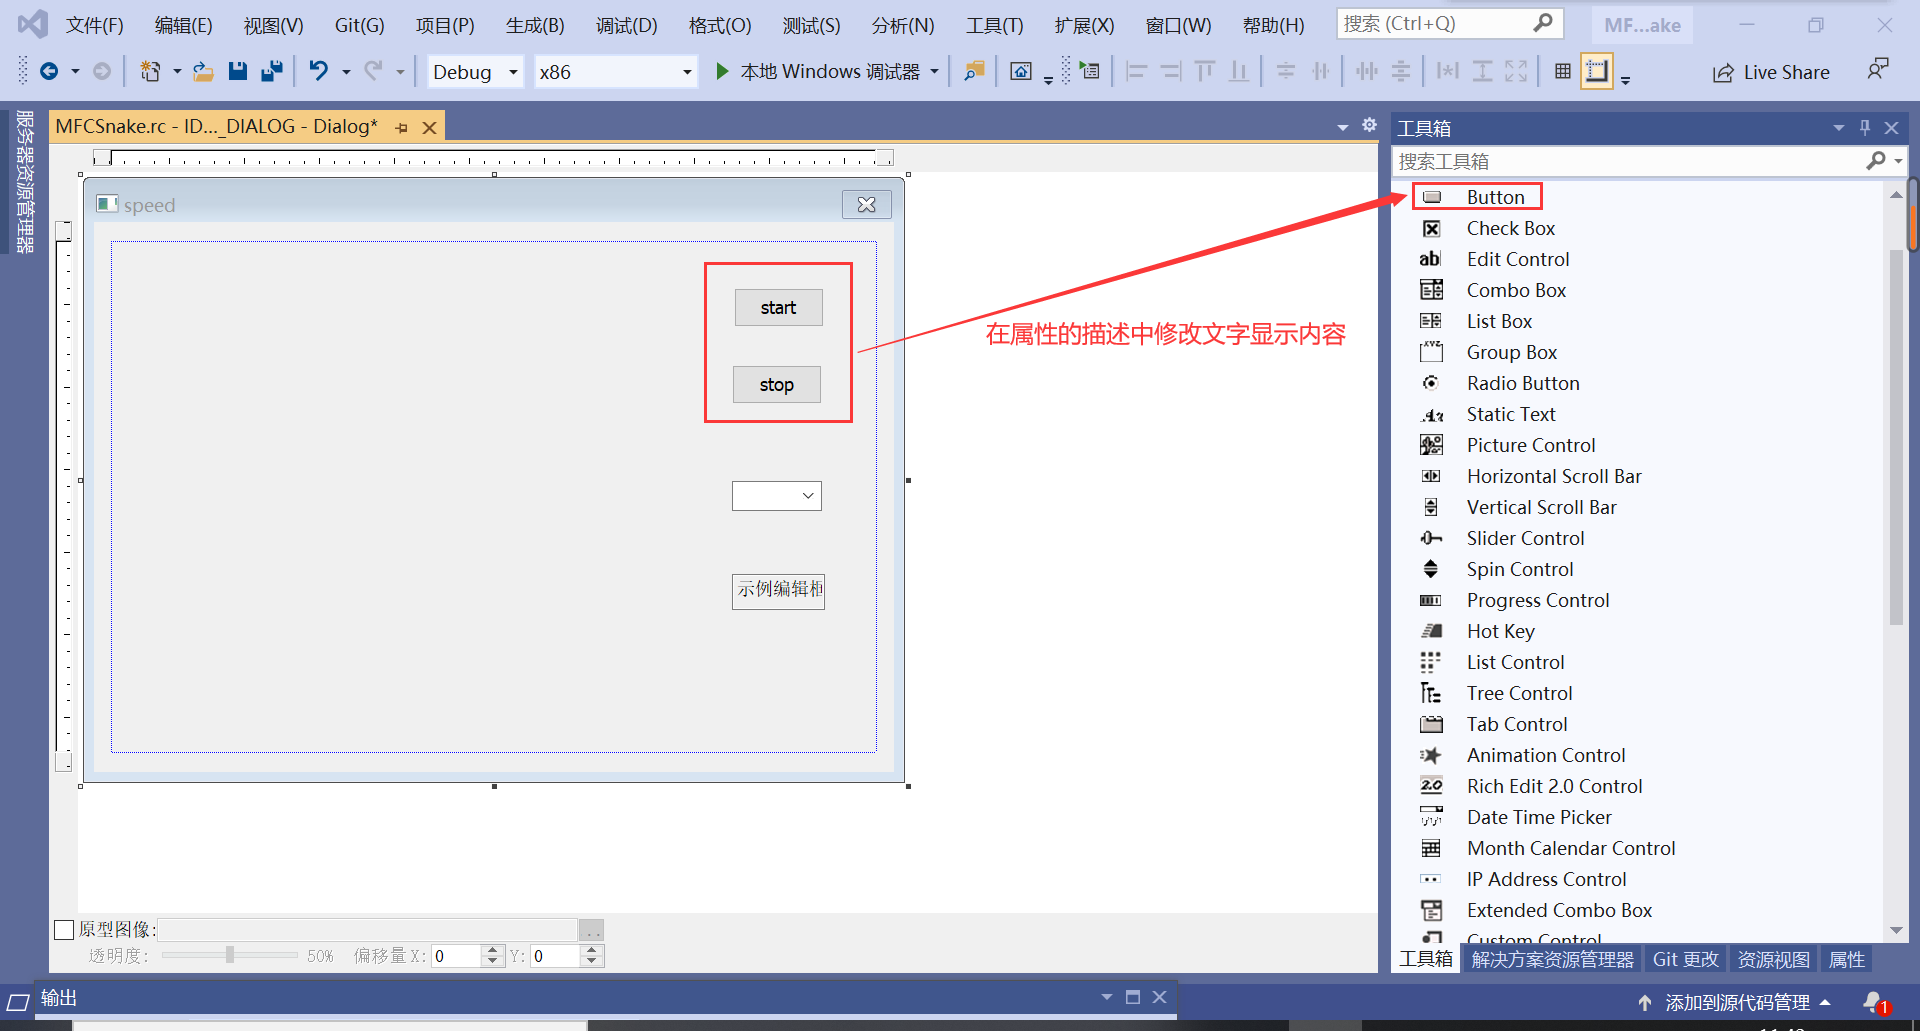Click the feedback person icon

pos(1877,70)
